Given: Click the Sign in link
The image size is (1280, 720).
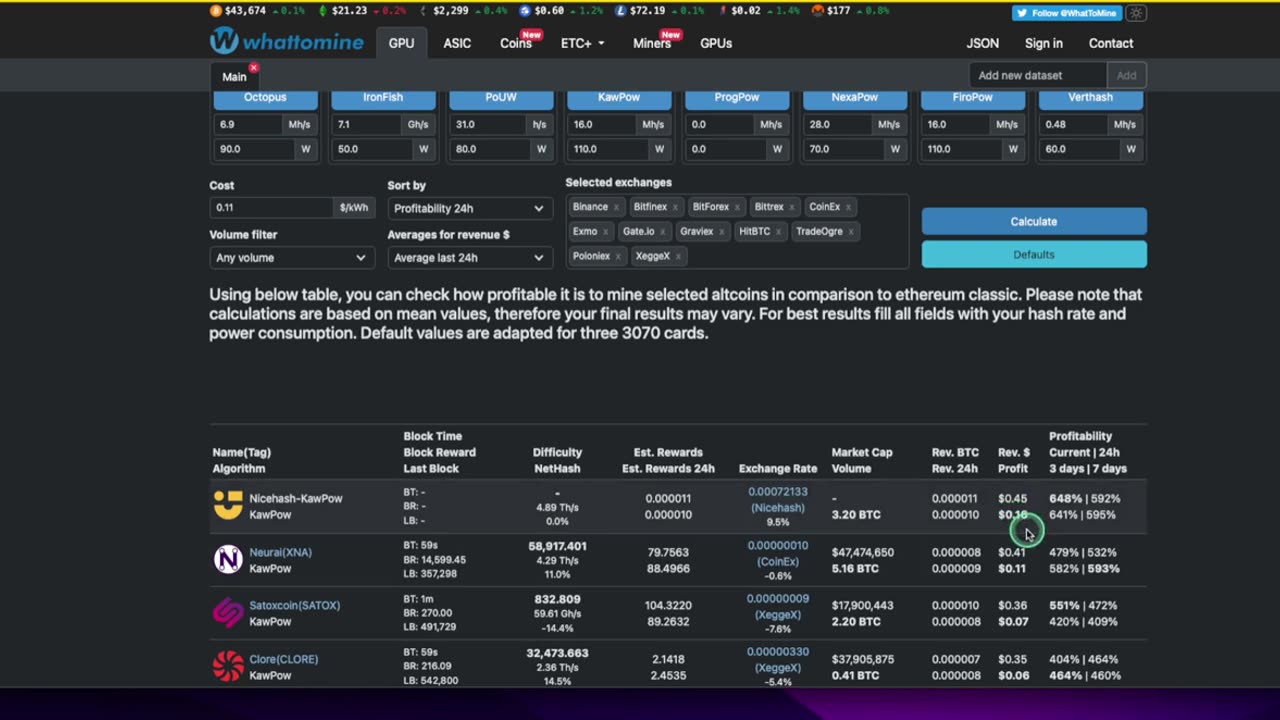Looking at the screenshot, I should pos(1044,43).
